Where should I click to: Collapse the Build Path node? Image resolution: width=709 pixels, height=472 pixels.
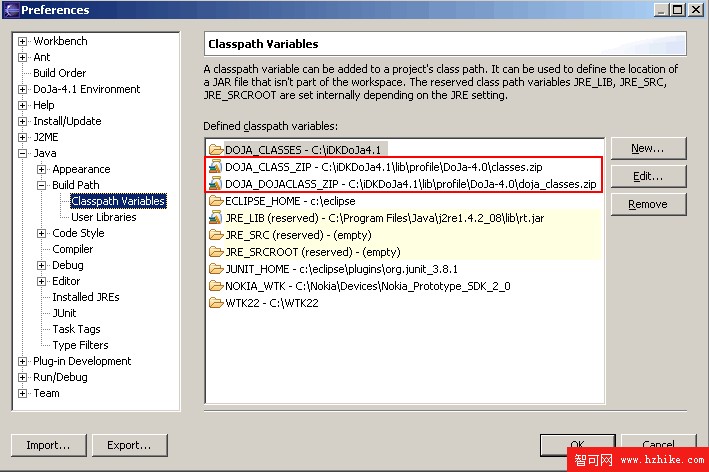pos(41,185)
